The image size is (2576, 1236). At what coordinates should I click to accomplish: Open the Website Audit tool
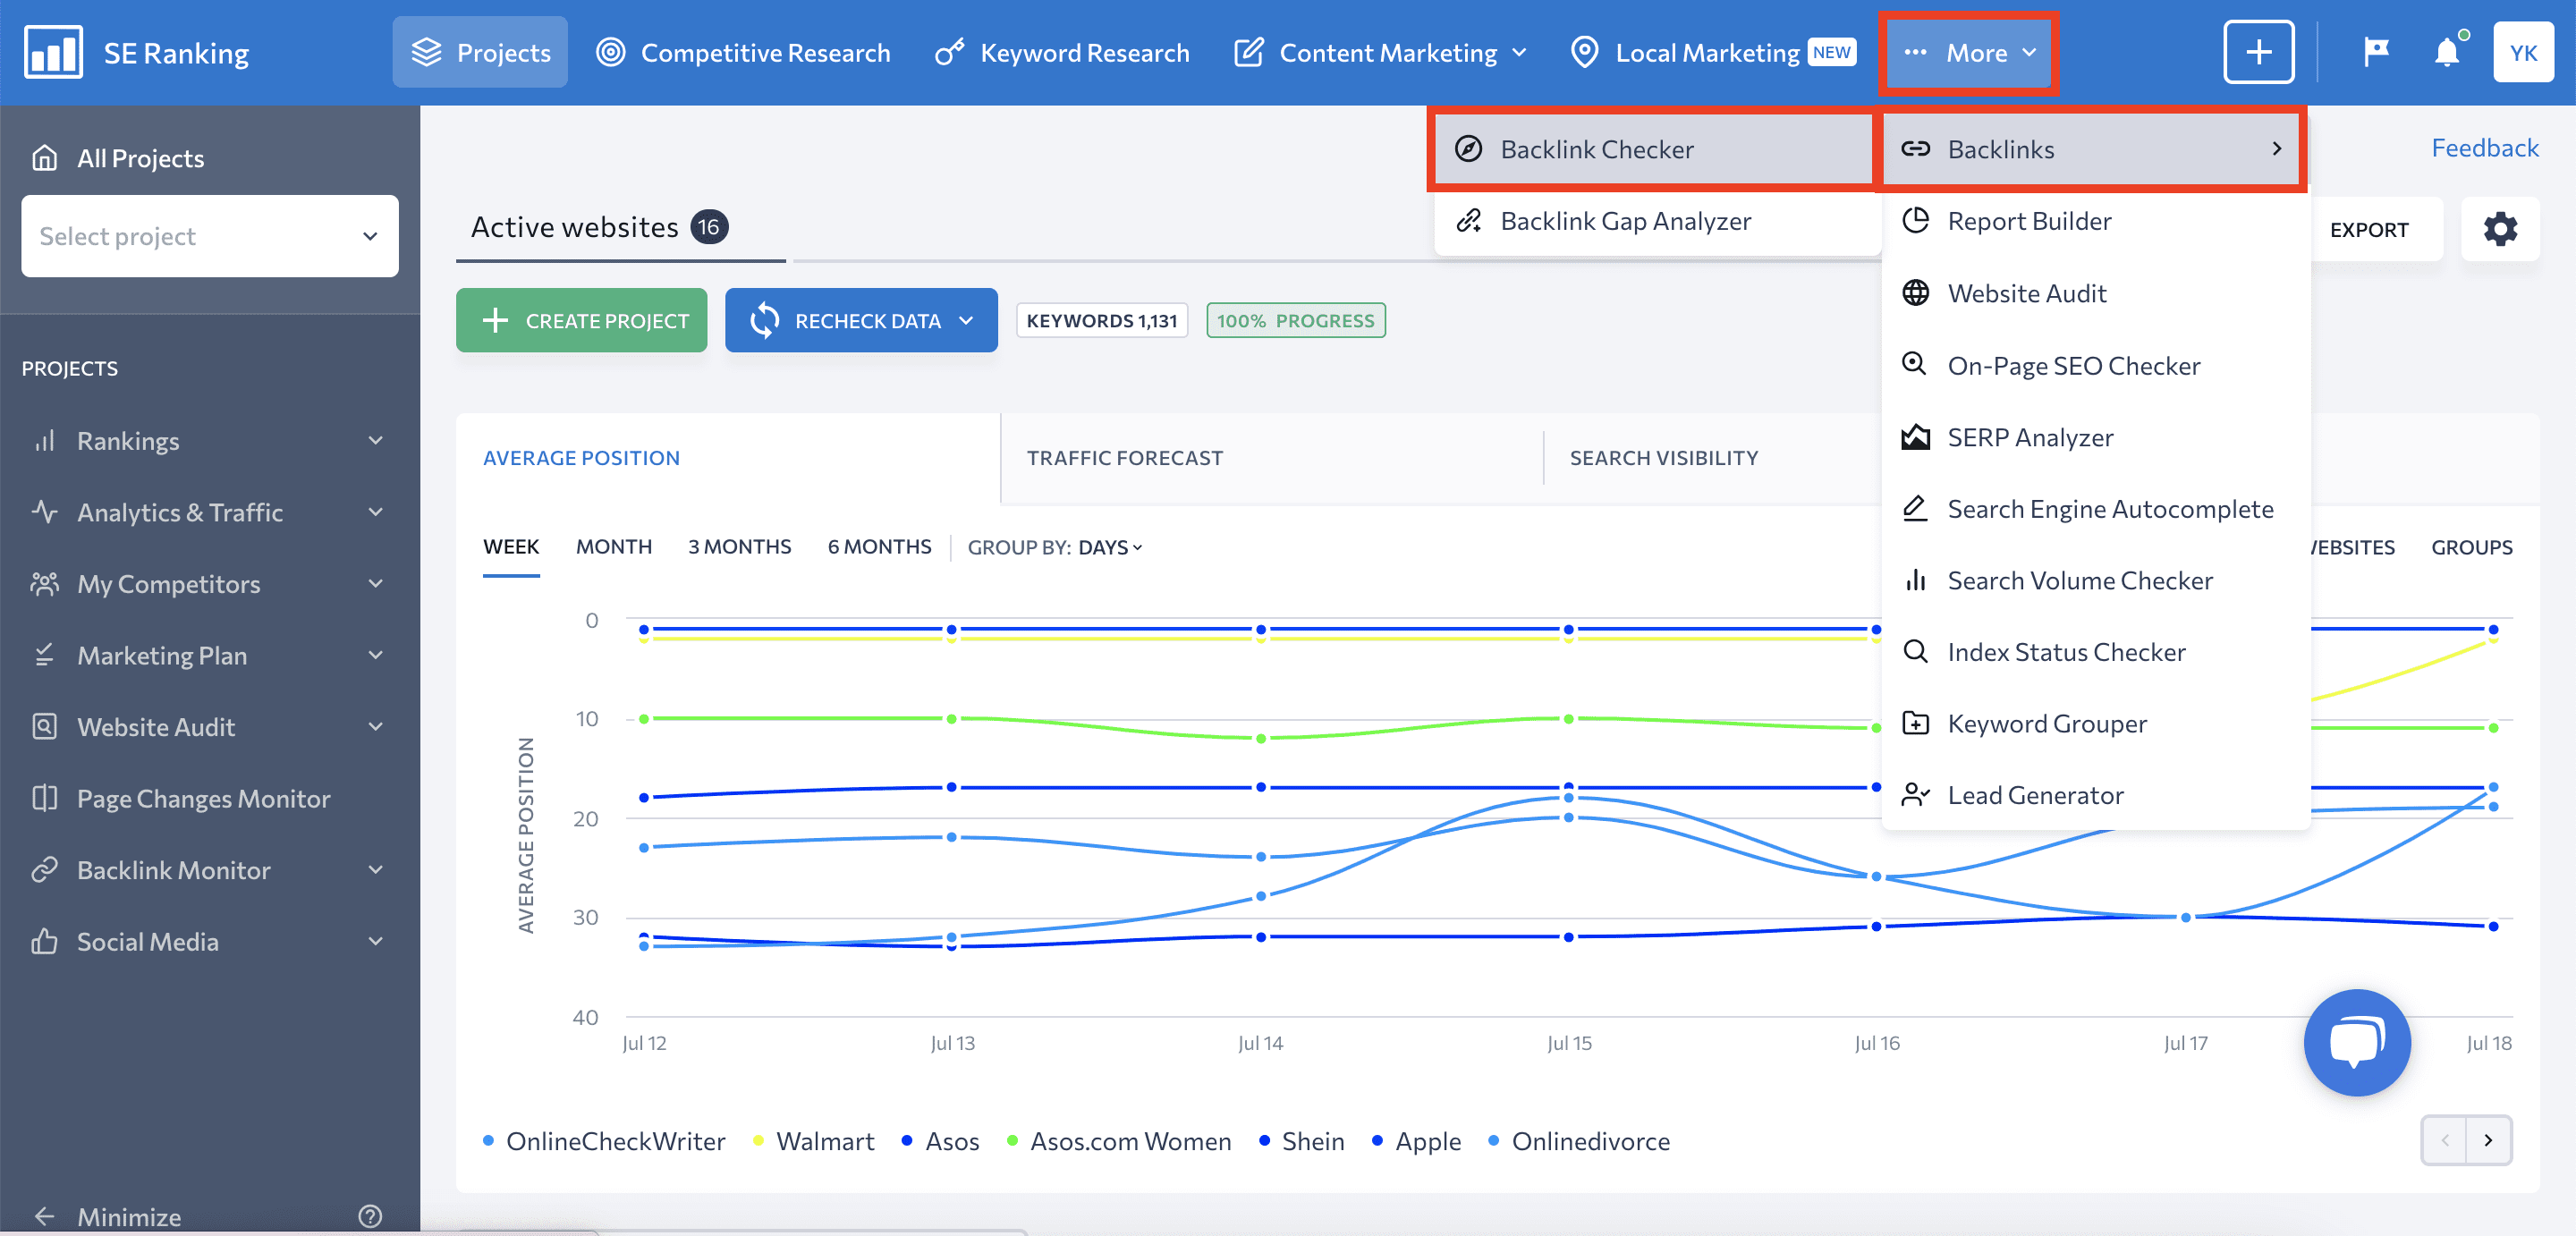2030,292
